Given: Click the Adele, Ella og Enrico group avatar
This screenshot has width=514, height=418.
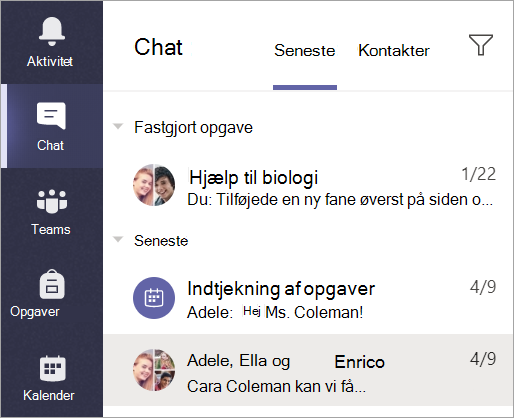Looking at the screenshot, I should click(x=154, y=370).
